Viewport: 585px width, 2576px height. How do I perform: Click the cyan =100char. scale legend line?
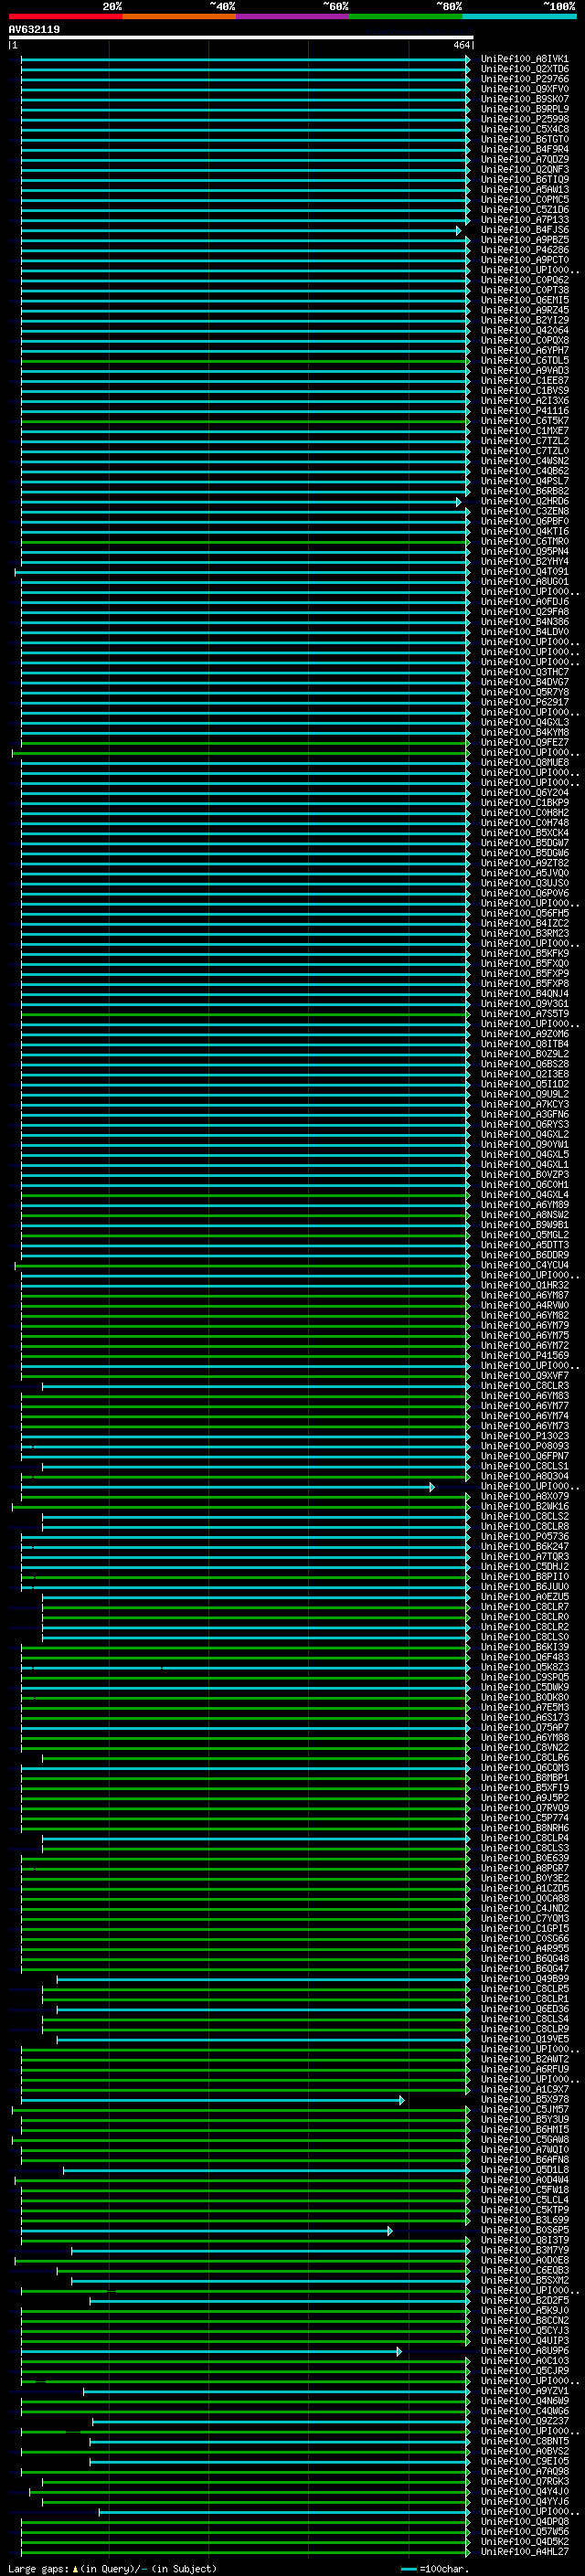click(x=408, y=2569)
